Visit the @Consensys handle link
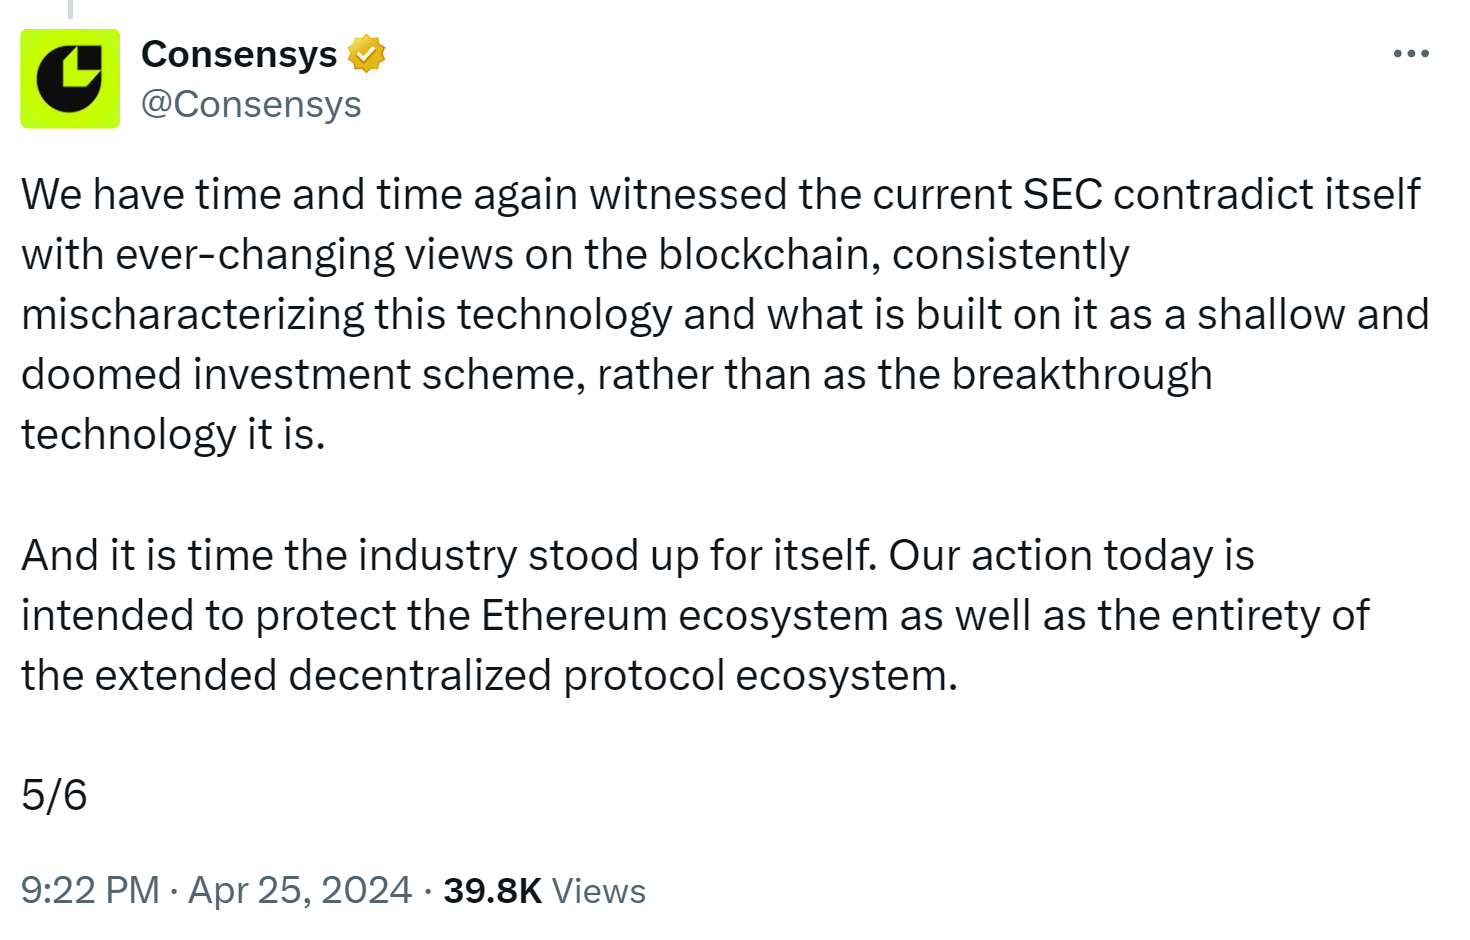 [x=251, y=104]
